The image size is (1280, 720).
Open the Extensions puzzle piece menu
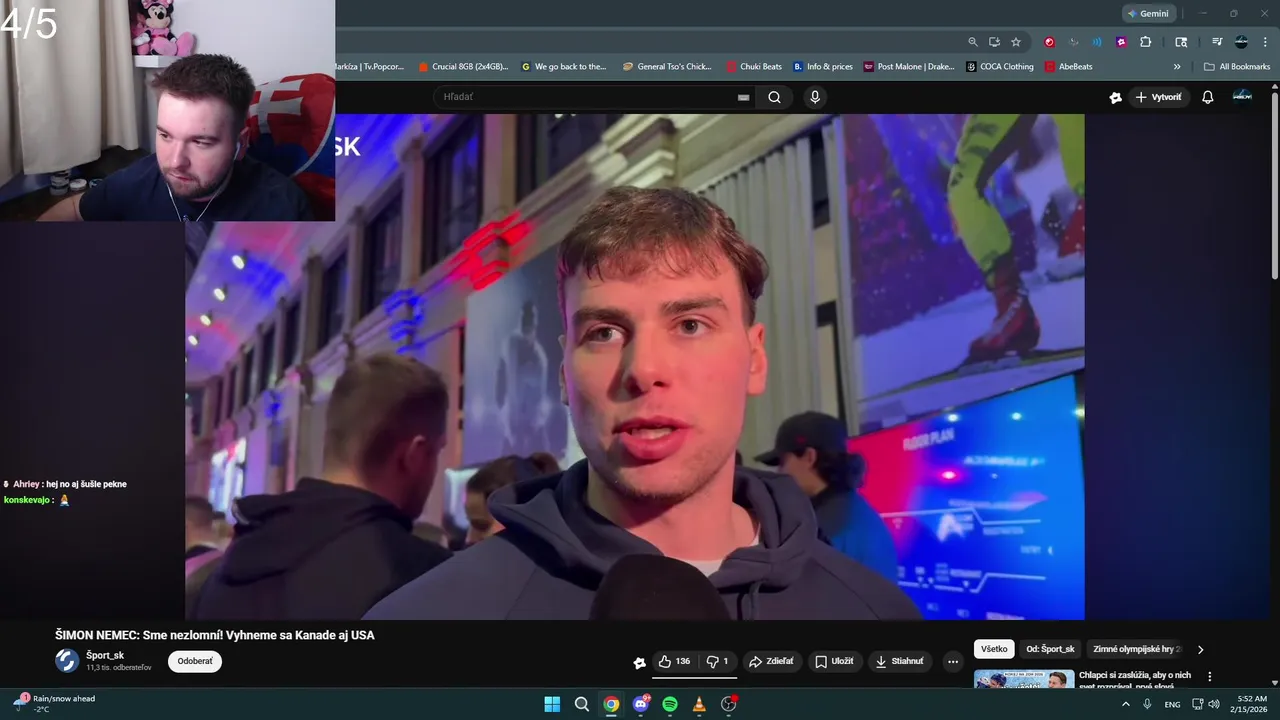pyautogui.click(x=1146, y=42)
